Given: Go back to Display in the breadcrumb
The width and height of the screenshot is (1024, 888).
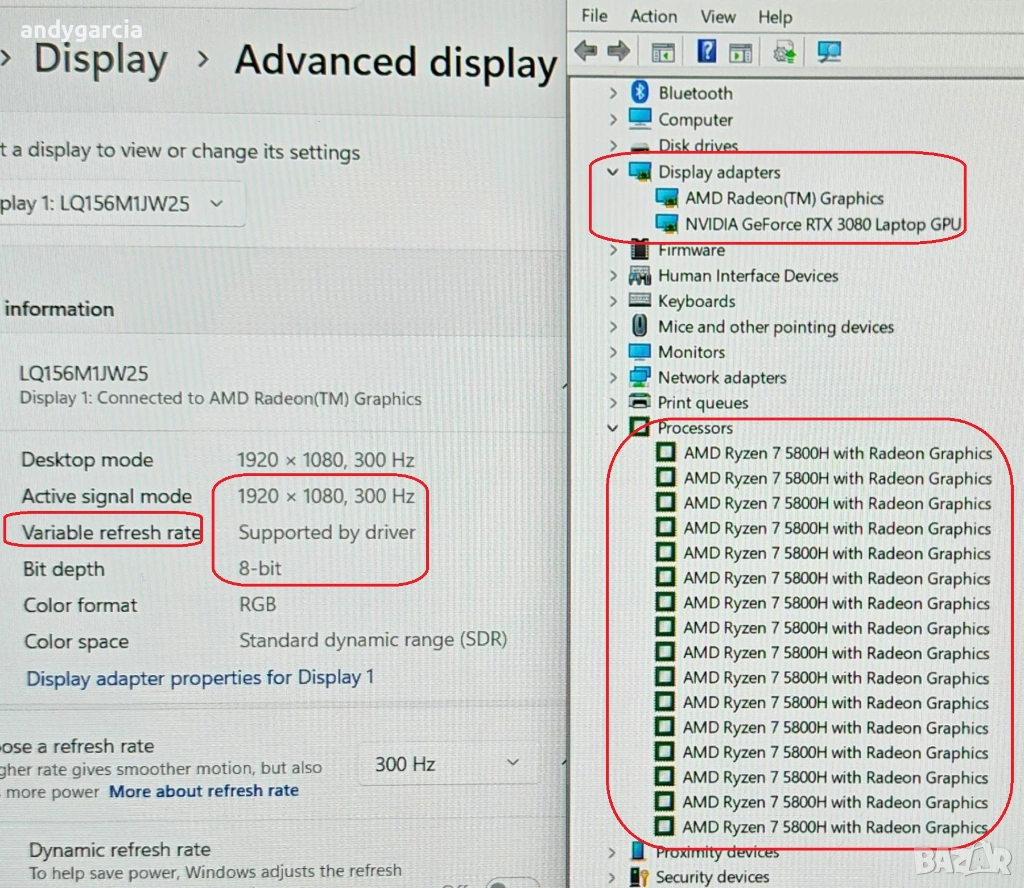Looking at the screenshot, I should [x=100, y=60].
